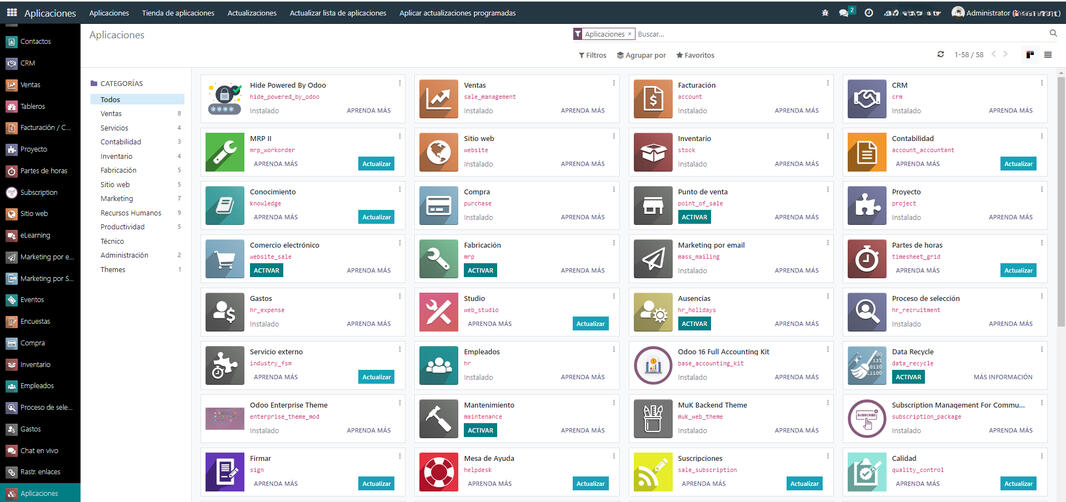This screenshot has width=1066, height=502.
Task: Open Favoritos dropdown
Action: (695, 55)
